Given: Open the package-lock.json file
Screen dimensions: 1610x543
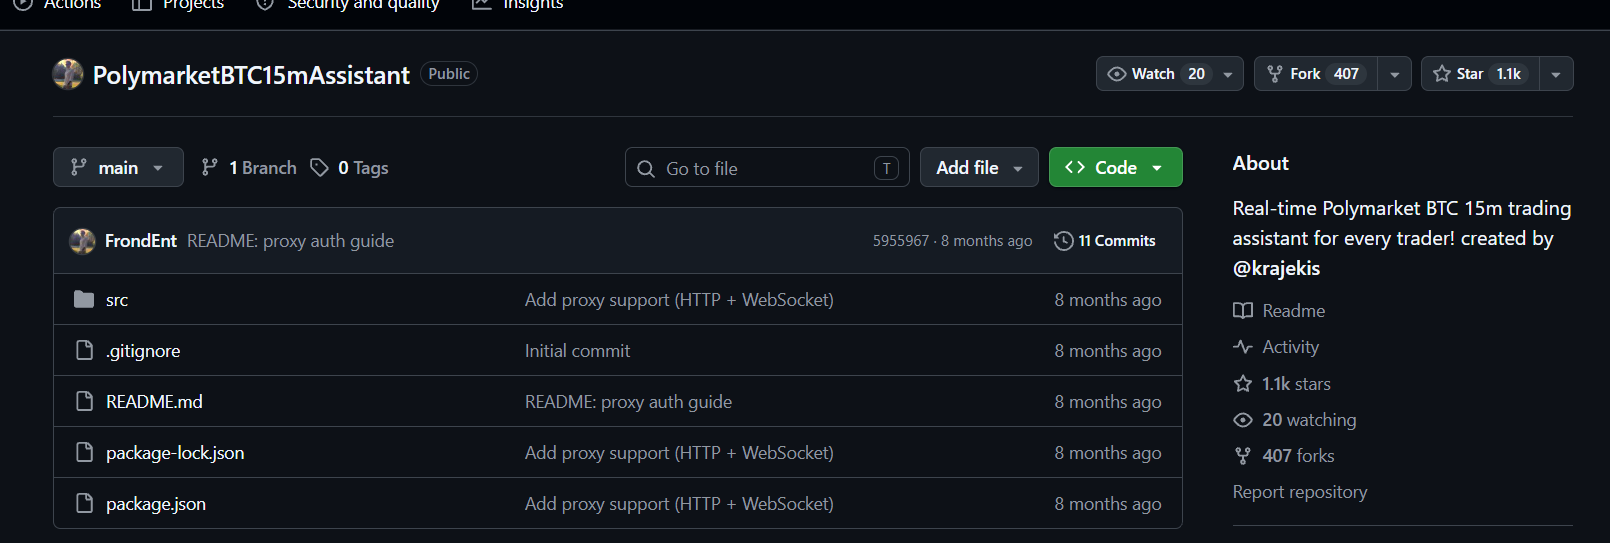Looking at the screenshot, I should point(175,453).
